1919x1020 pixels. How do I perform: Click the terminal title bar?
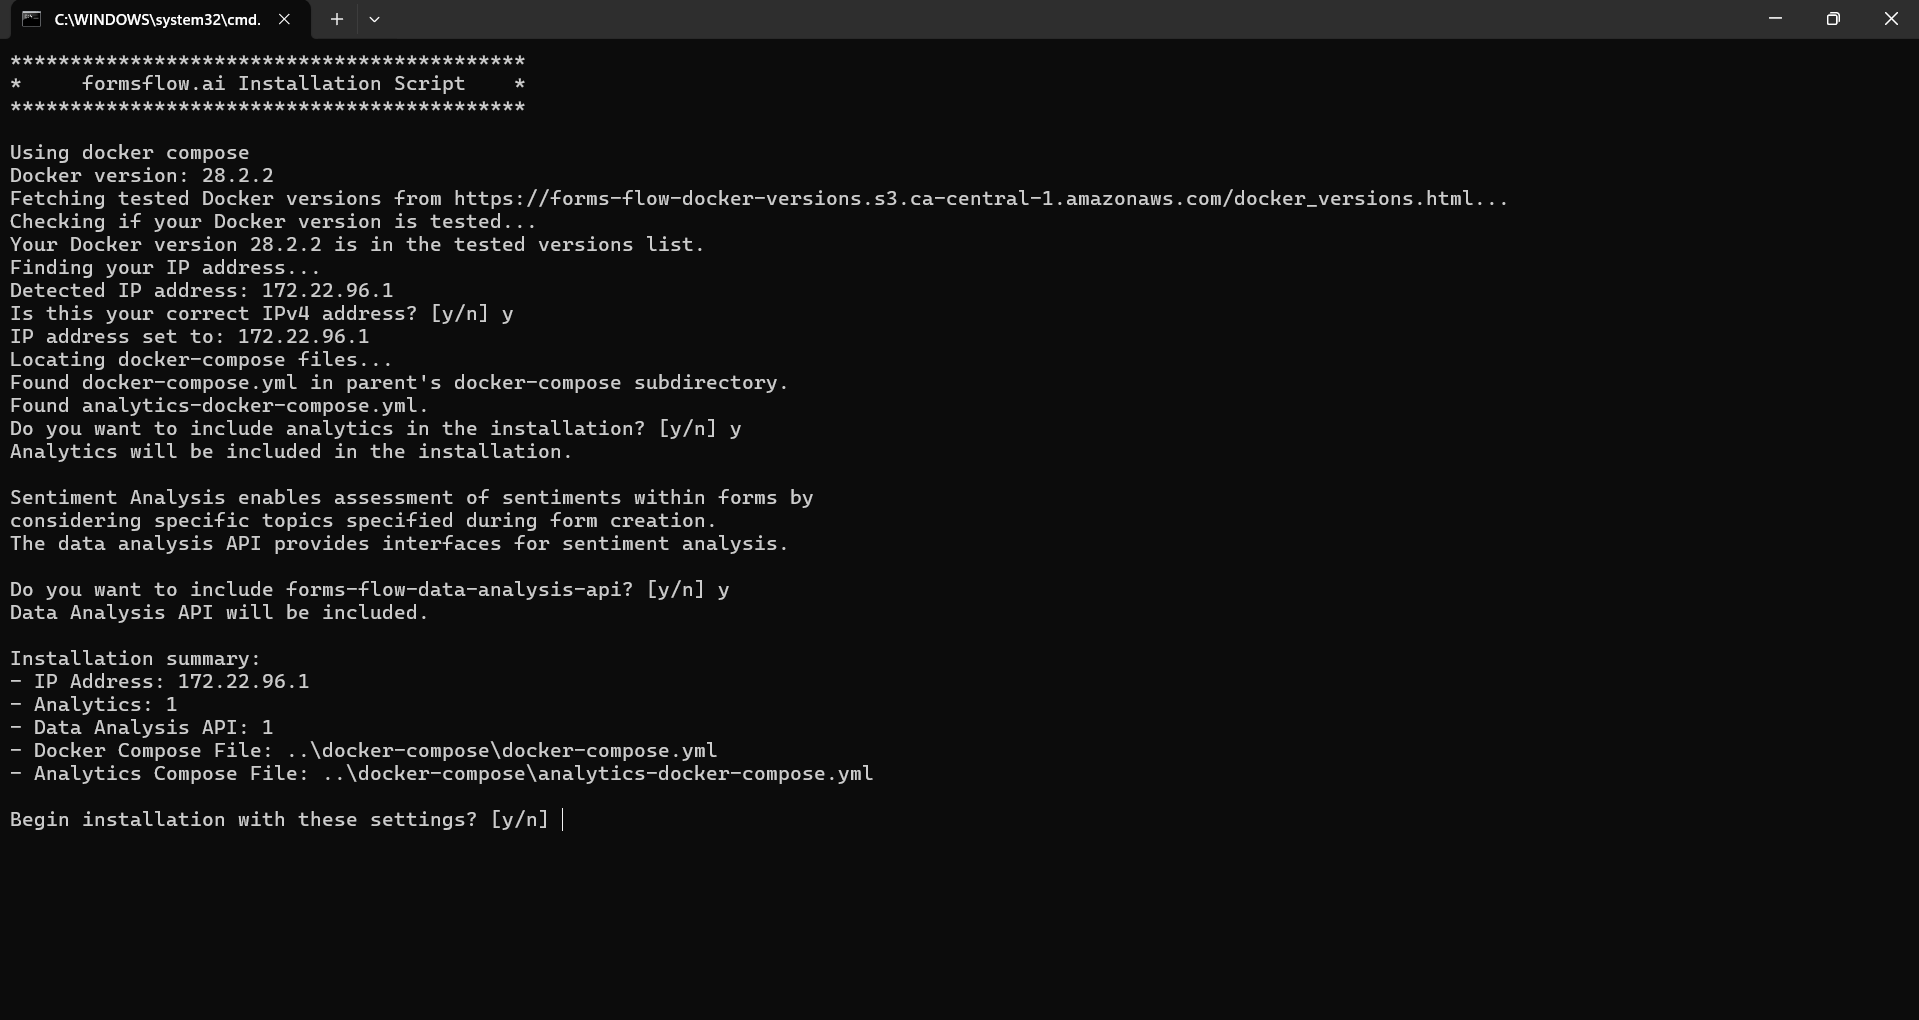click(x=1000, y=19)
